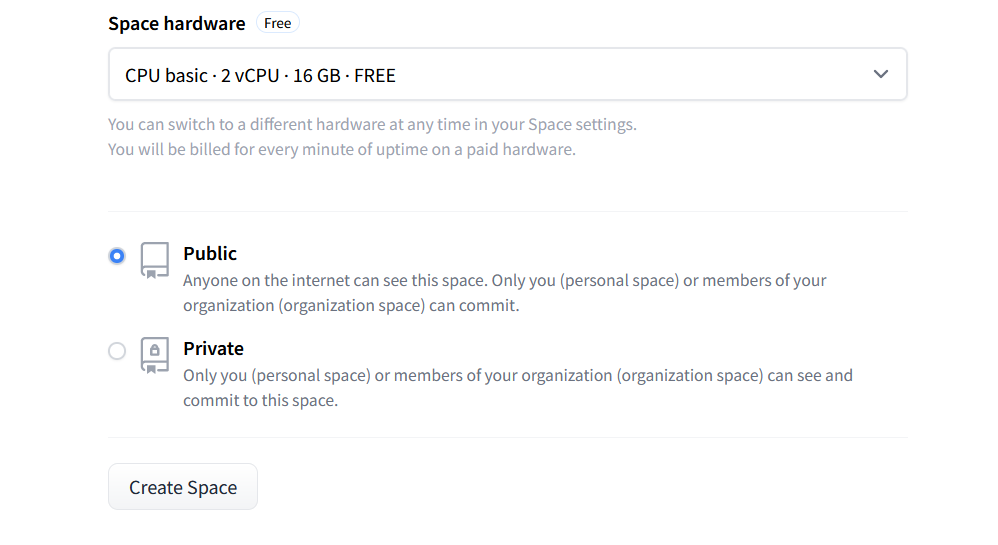Click the Free badge next to Space hardware
Viewport: 998px width, 545px height.
click(x=278, y=23)
